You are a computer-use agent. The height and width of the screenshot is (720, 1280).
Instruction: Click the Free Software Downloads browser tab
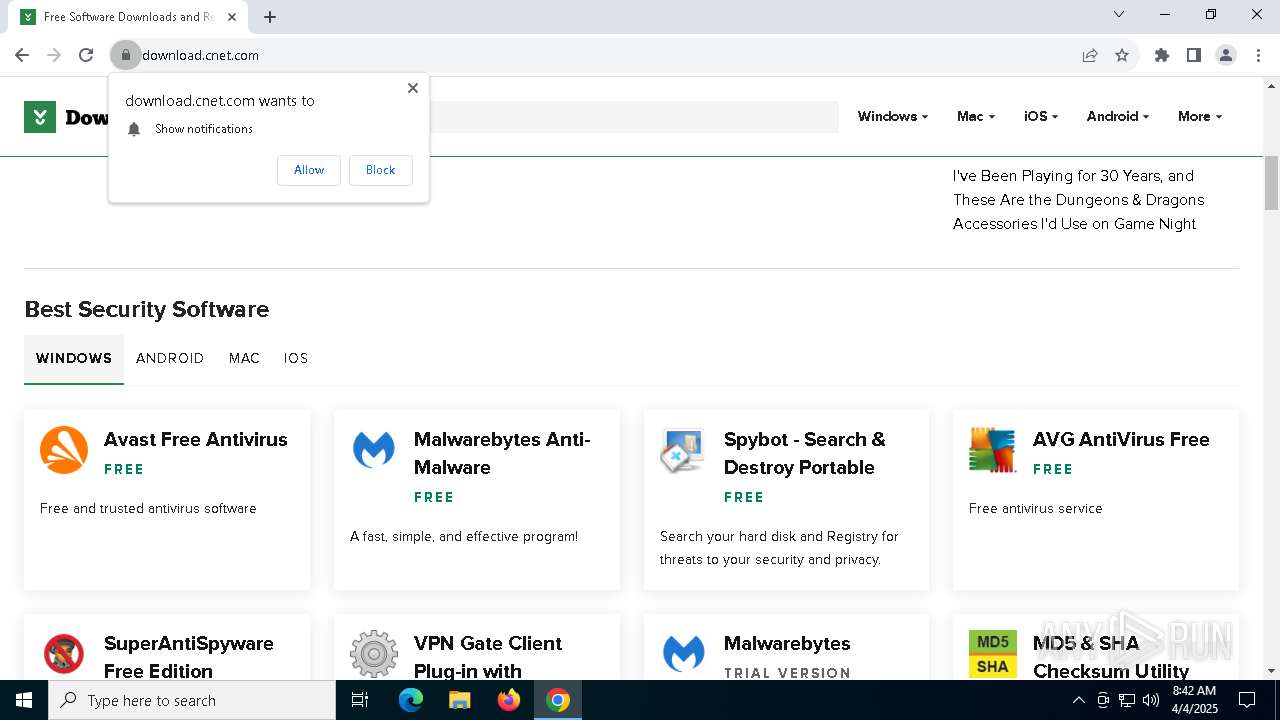pos(130,17)
